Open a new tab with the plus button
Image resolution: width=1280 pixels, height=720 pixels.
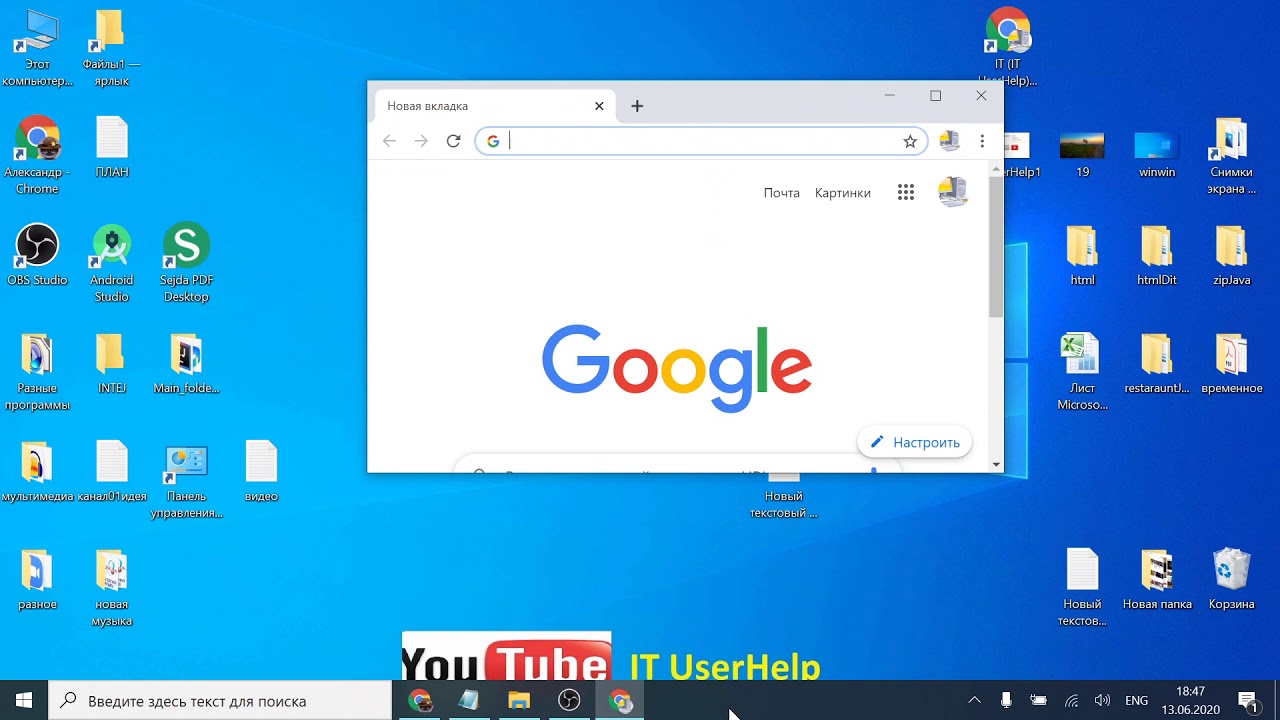637,106
